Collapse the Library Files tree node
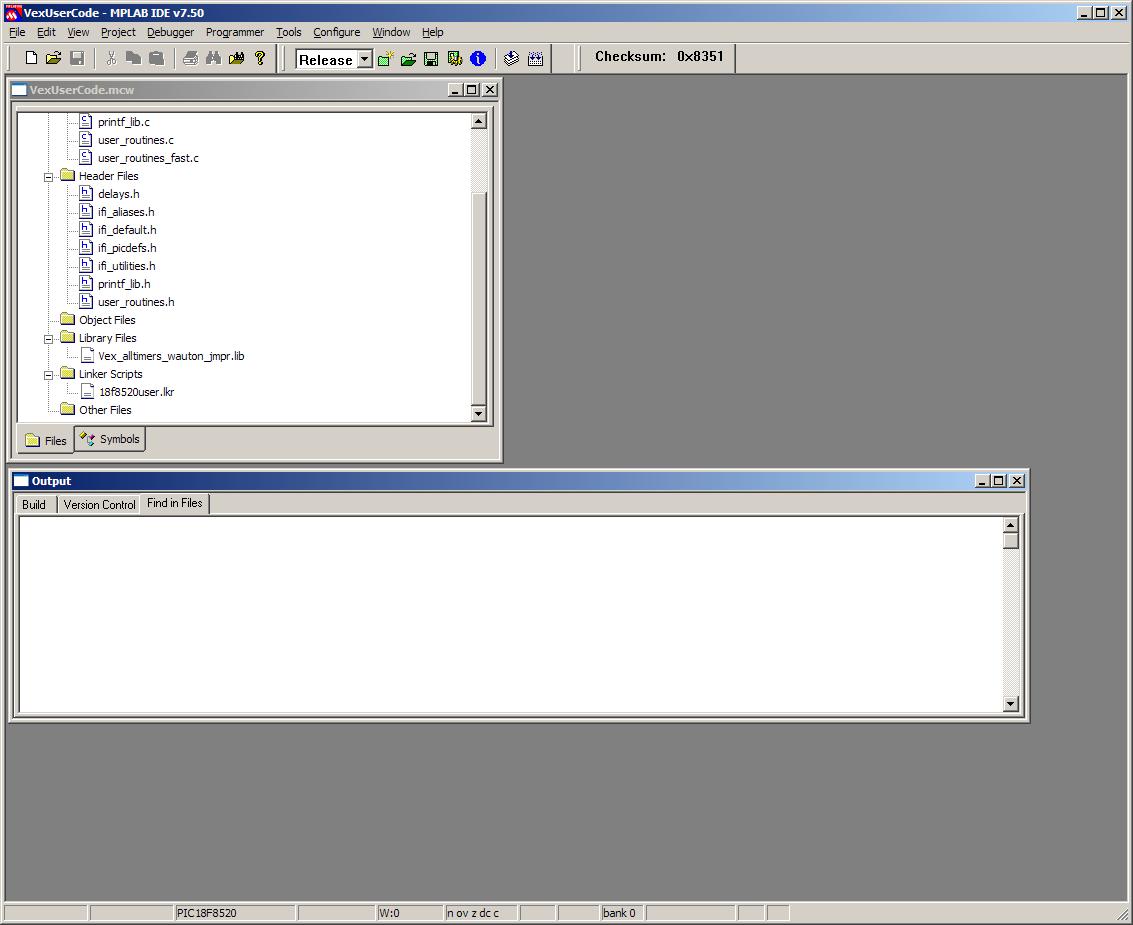Image resolution: width=1133 pixels, height=925 pixels. coord(49,337)
